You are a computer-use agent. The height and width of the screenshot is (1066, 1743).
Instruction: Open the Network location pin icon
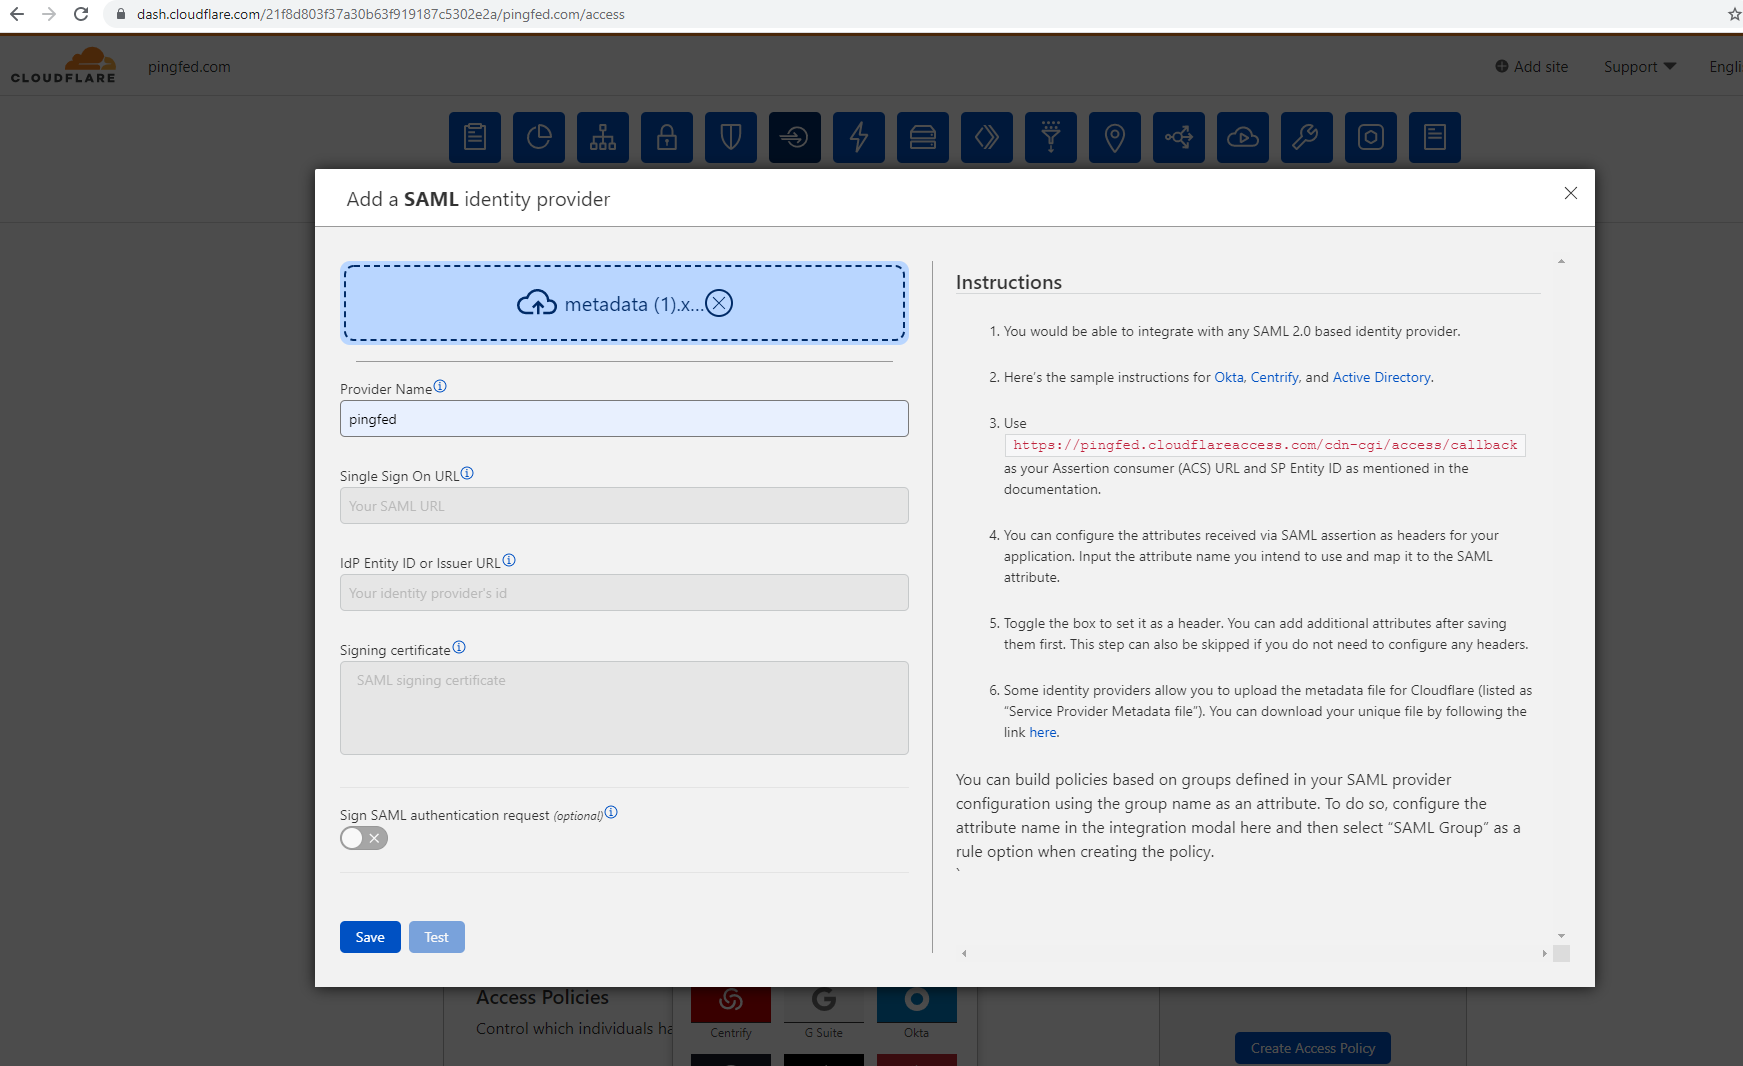pos(1115,137)
